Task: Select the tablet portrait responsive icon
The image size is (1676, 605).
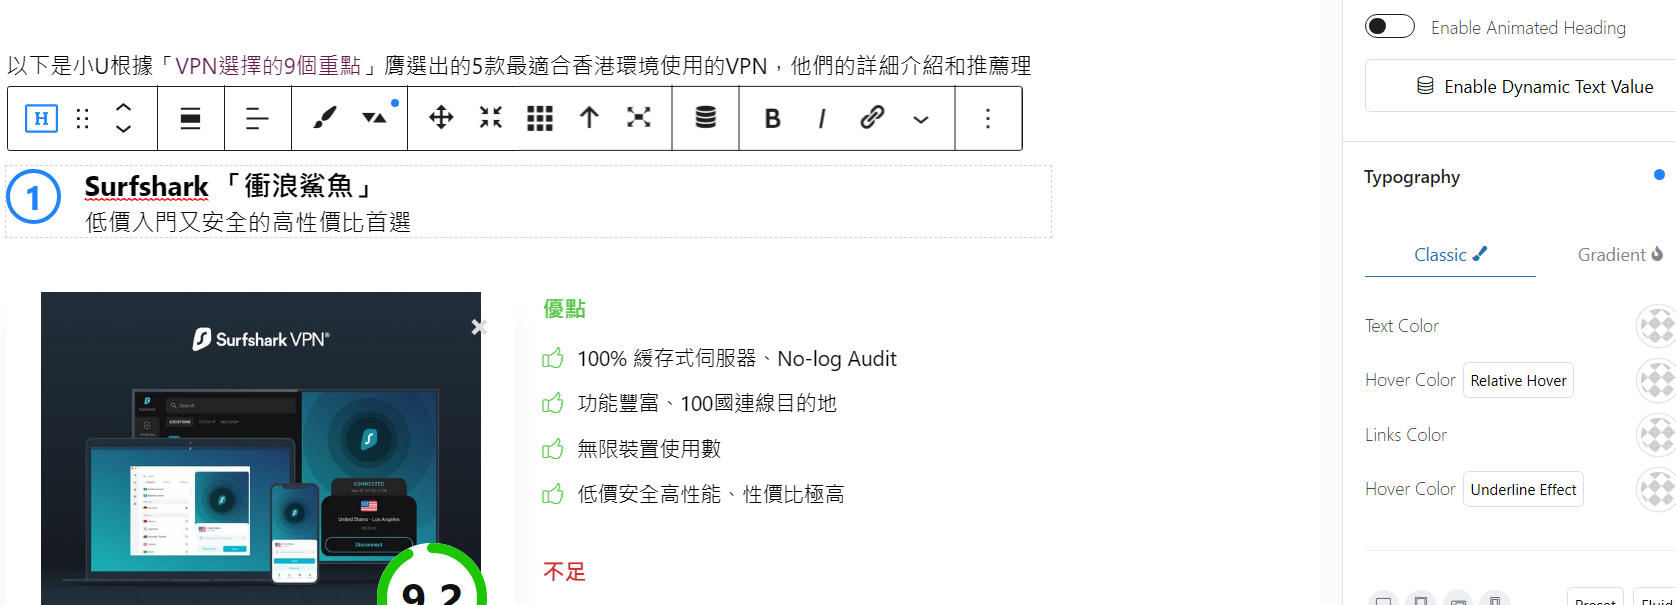Action: (x=1421, y=599)
